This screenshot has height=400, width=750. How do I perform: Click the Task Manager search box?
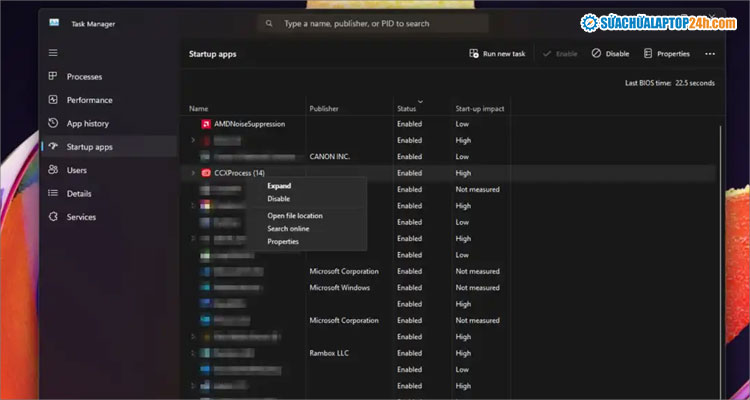click(x=373, y=23)
